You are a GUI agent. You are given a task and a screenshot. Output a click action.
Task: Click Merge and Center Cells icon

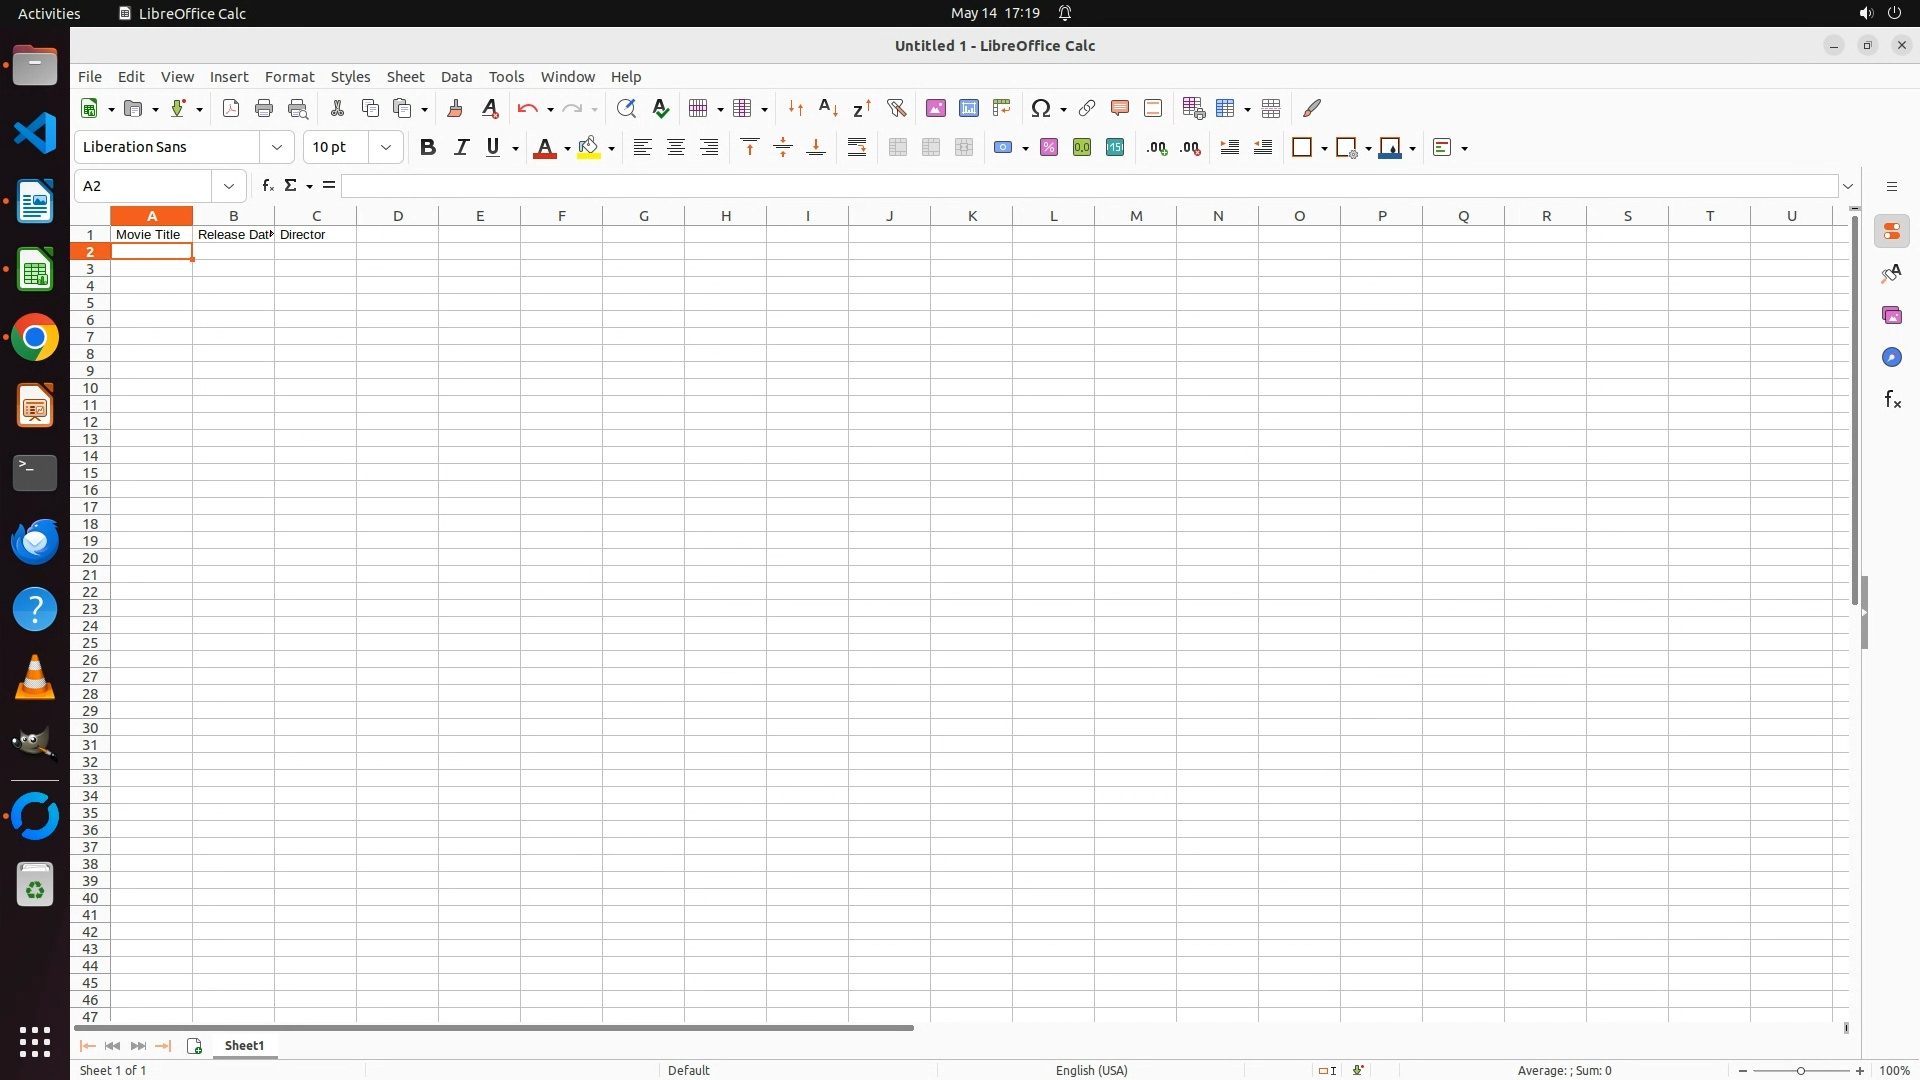898,148
